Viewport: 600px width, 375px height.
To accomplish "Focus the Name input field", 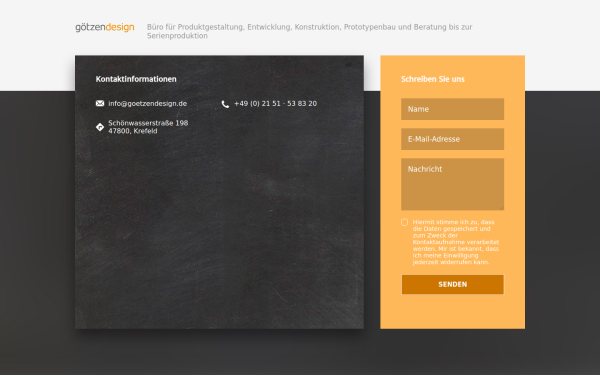I will [x=452, y=109].
